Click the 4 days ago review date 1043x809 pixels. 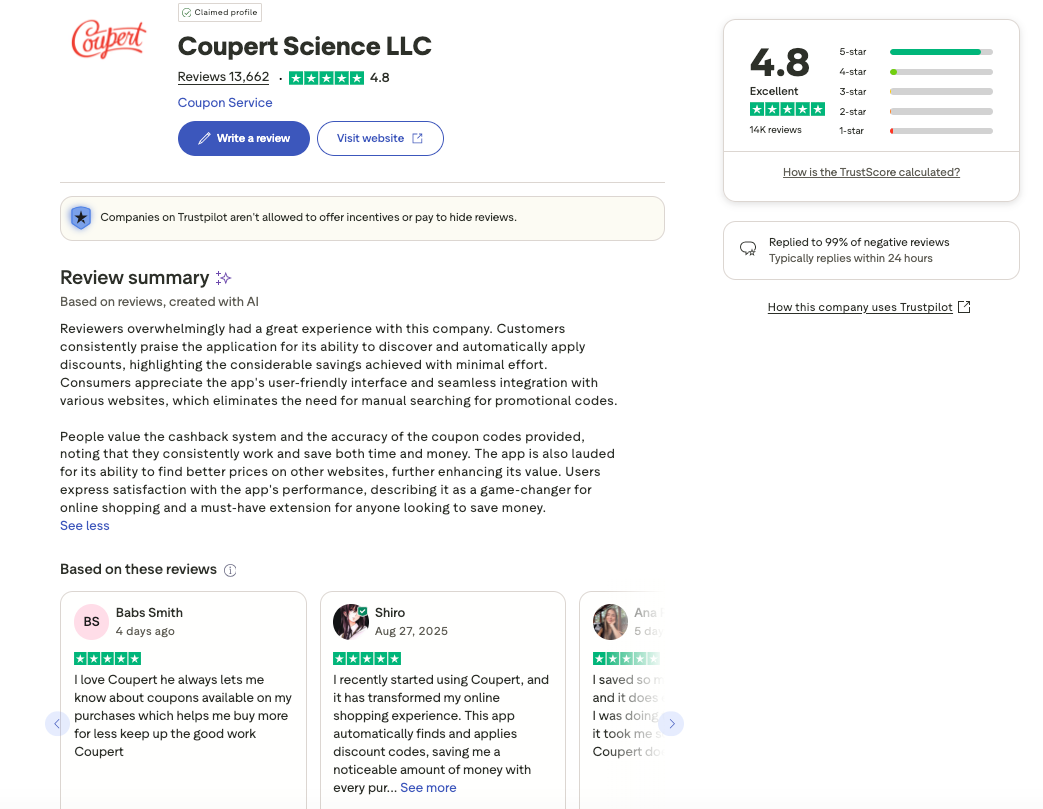coord(145,631)
